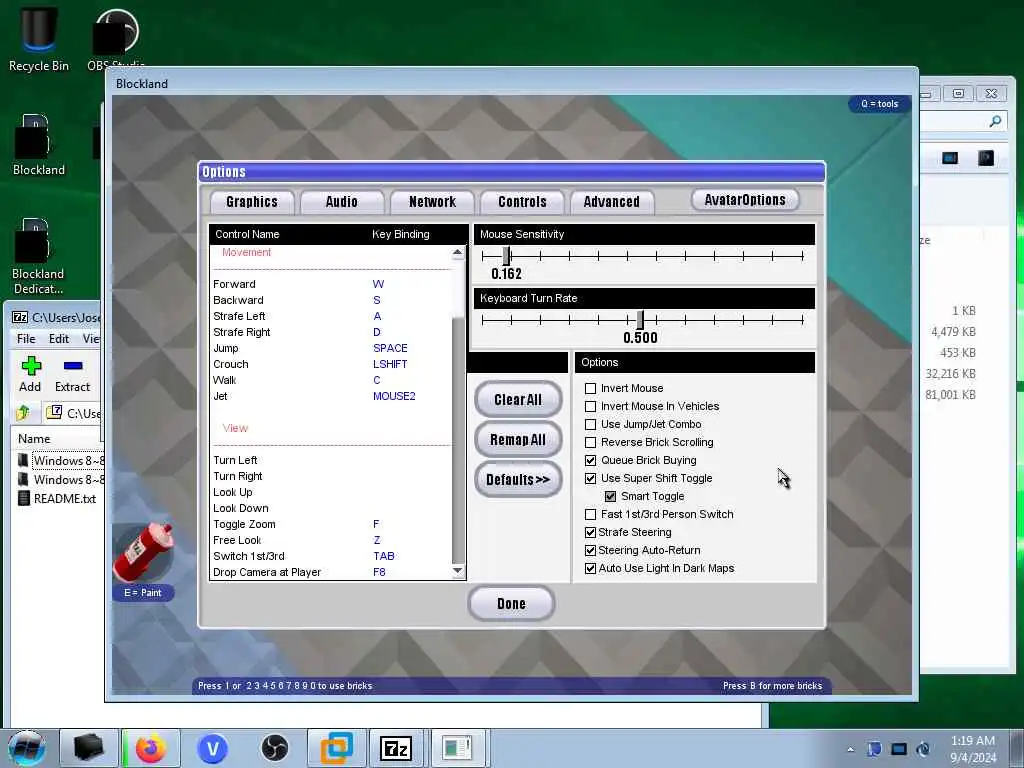Image resolution: width=1024 pixels, height=768 pixels.
Task: Click the blue V app taskbar icon
Action: tap(213, 748)
